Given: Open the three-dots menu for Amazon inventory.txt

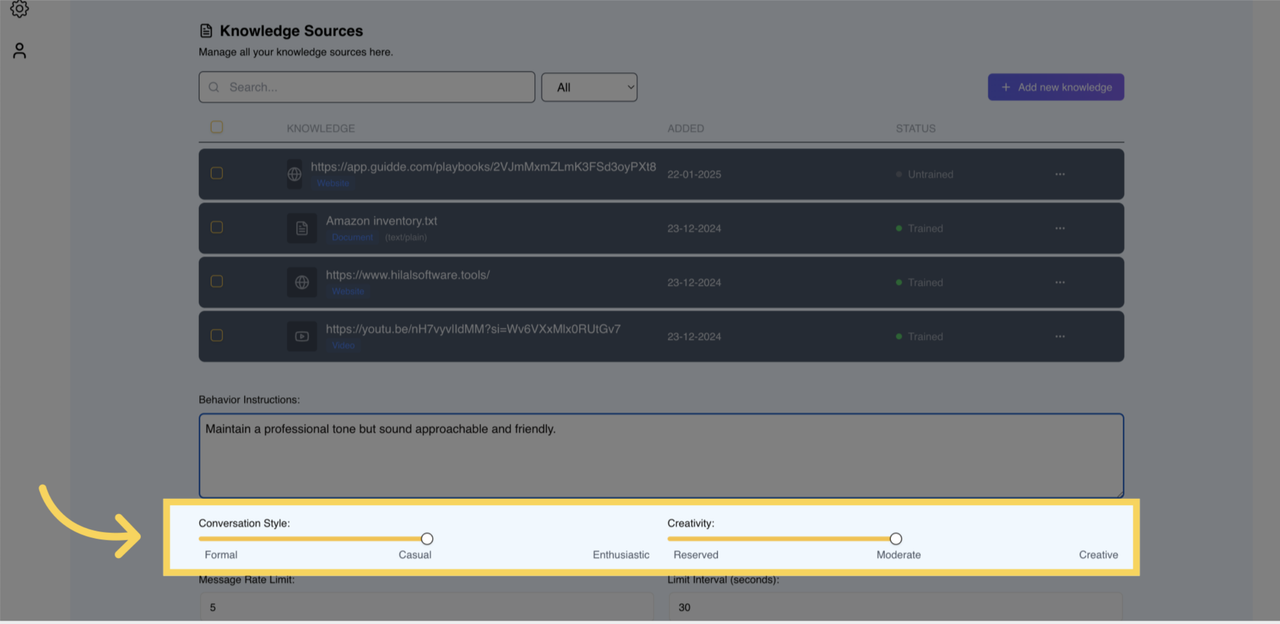Looking at the screenshot, I should click(x=1060, y=228).
